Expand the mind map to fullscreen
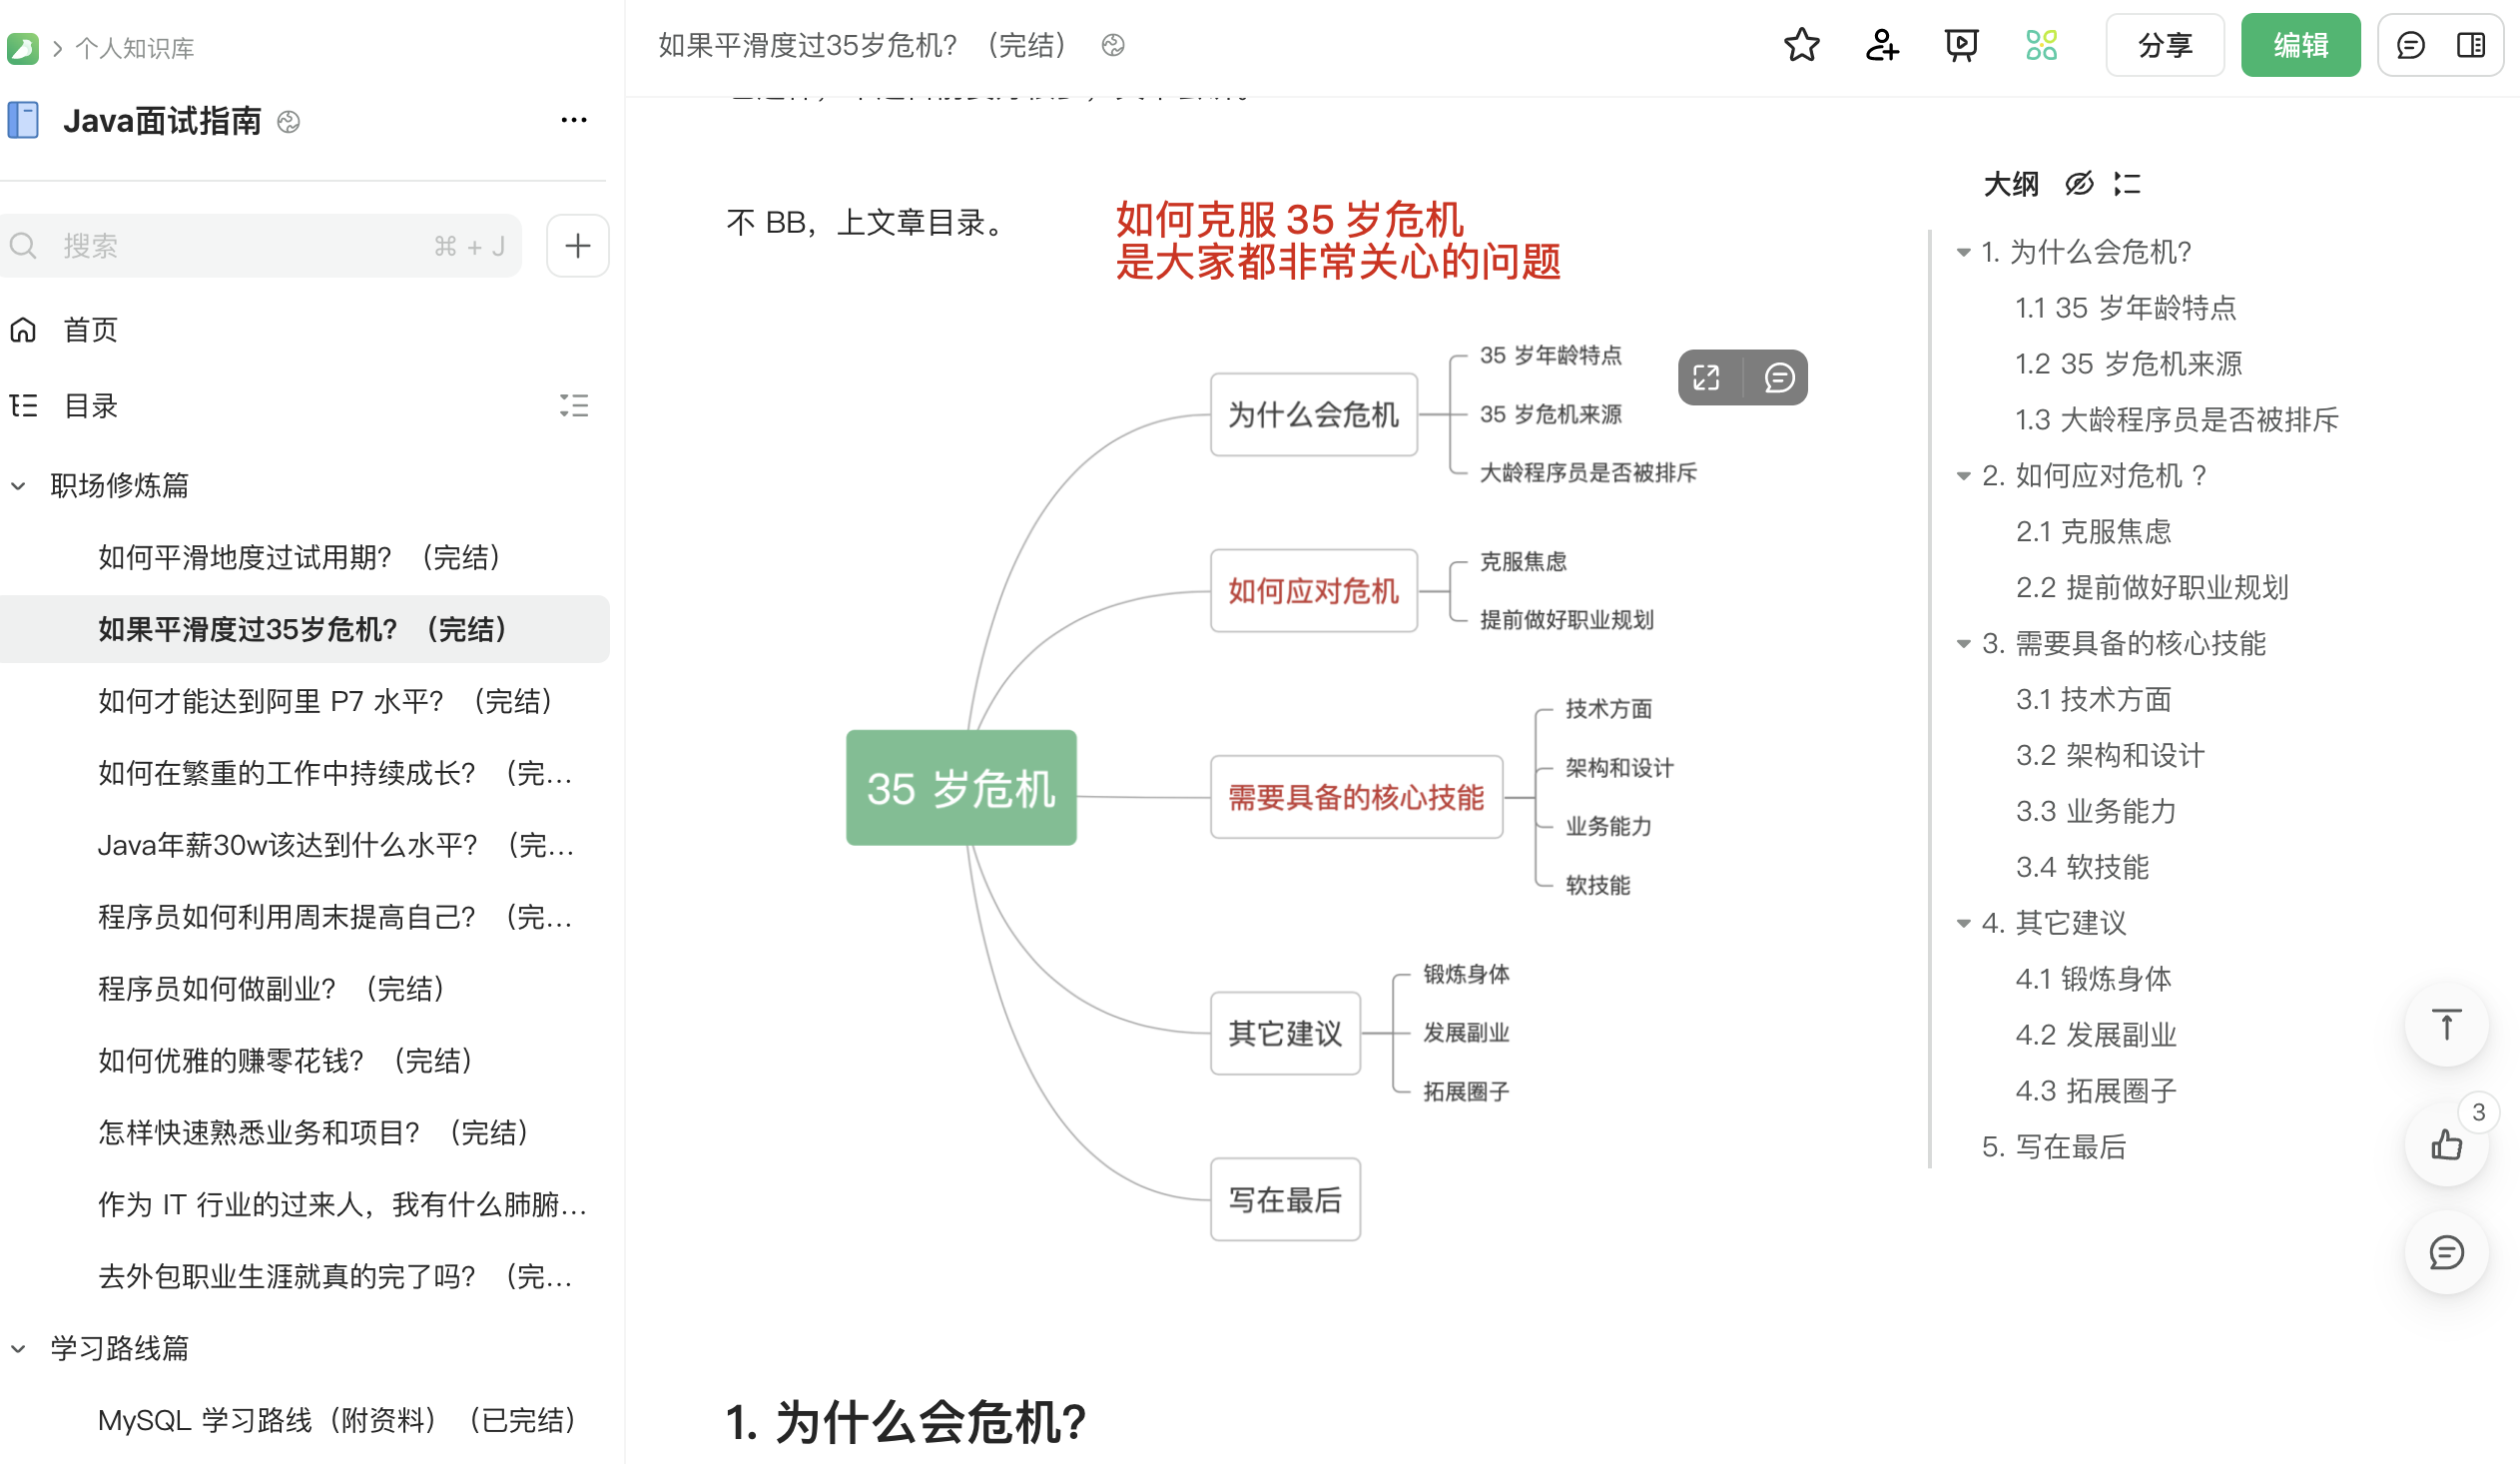2520x1464 pixels. point(1707,377)
